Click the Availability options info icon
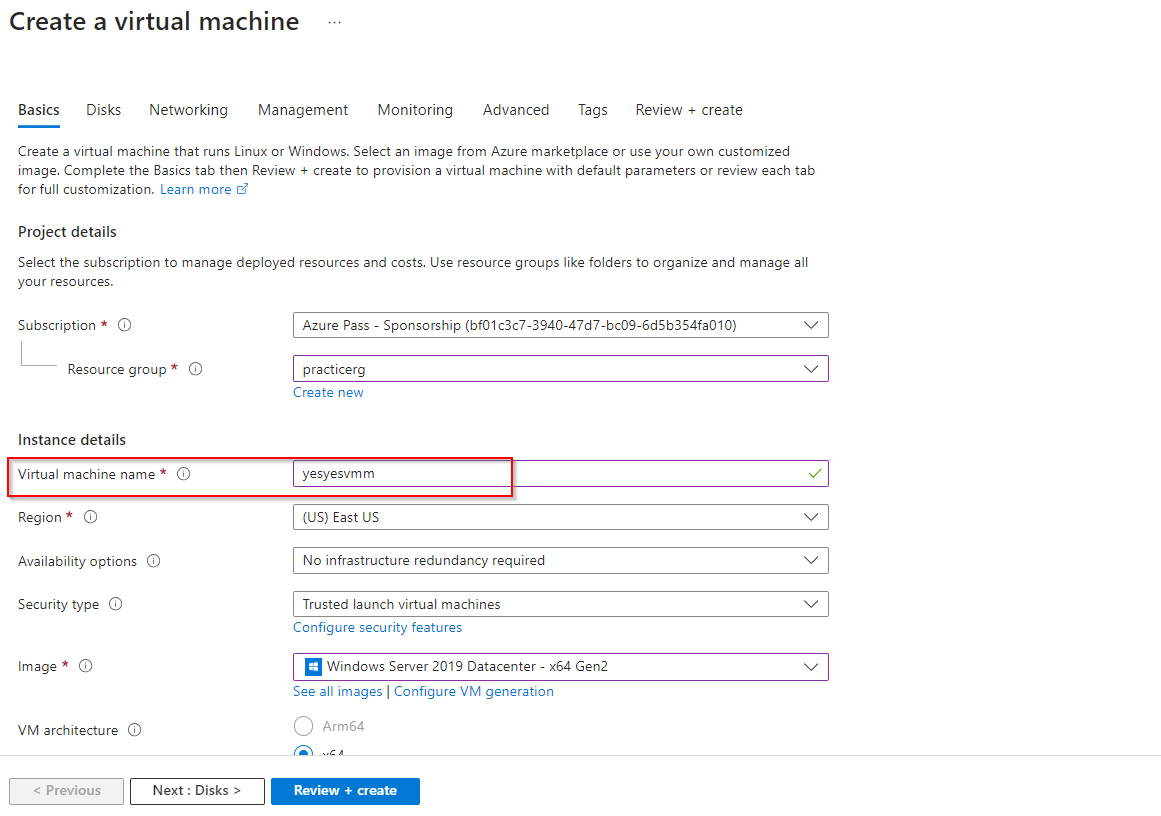 click(154, 561)
